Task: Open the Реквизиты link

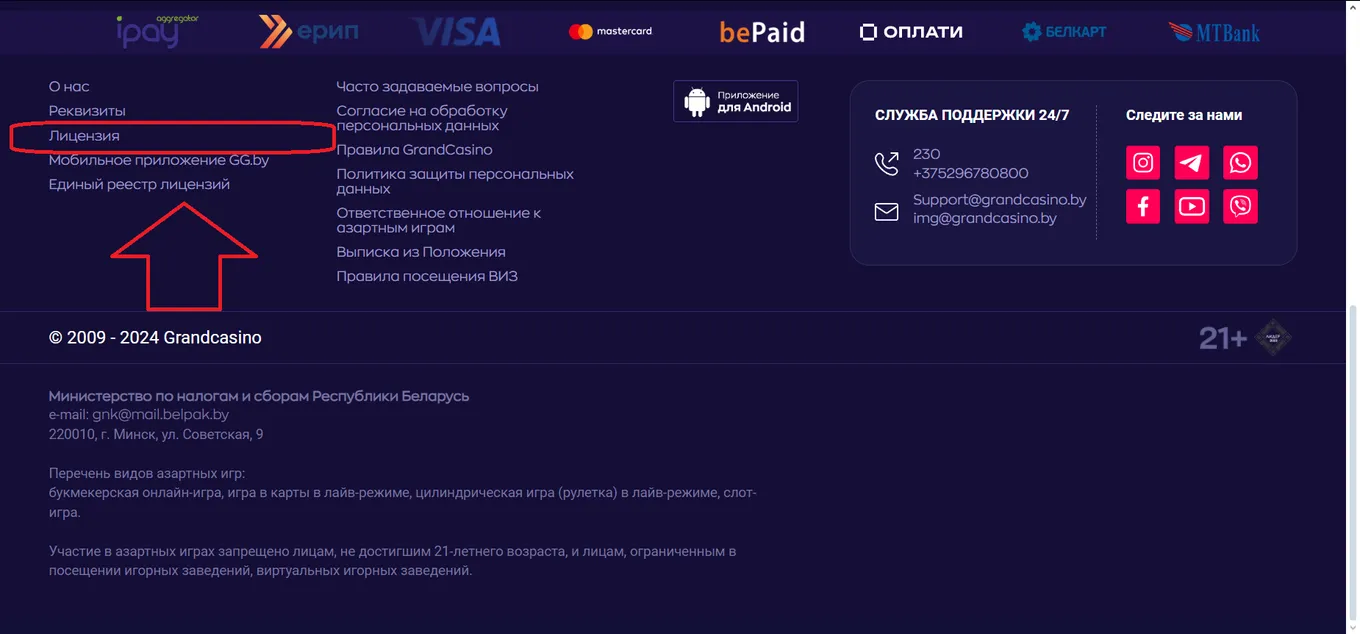Action: [x=87, y=111]
